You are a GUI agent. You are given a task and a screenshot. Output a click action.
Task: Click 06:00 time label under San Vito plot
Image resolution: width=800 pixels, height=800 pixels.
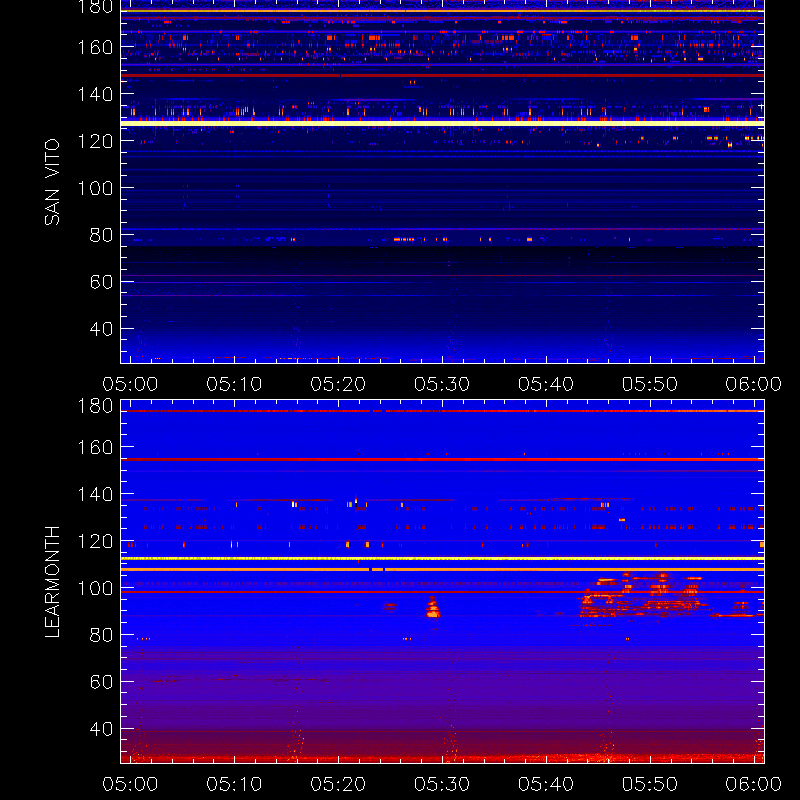click(x=754, y=384)
